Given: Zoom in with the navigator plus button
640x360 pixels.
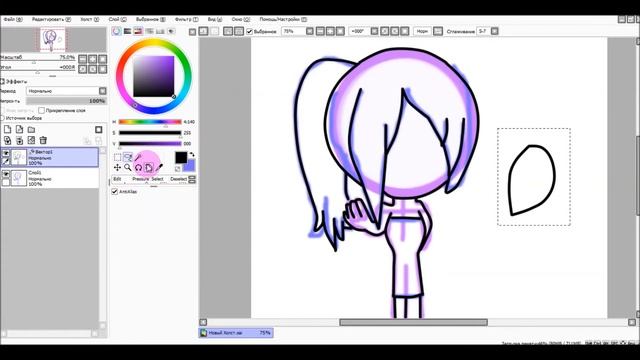Looking at the screenshot, I should click(x=93, y=59).
